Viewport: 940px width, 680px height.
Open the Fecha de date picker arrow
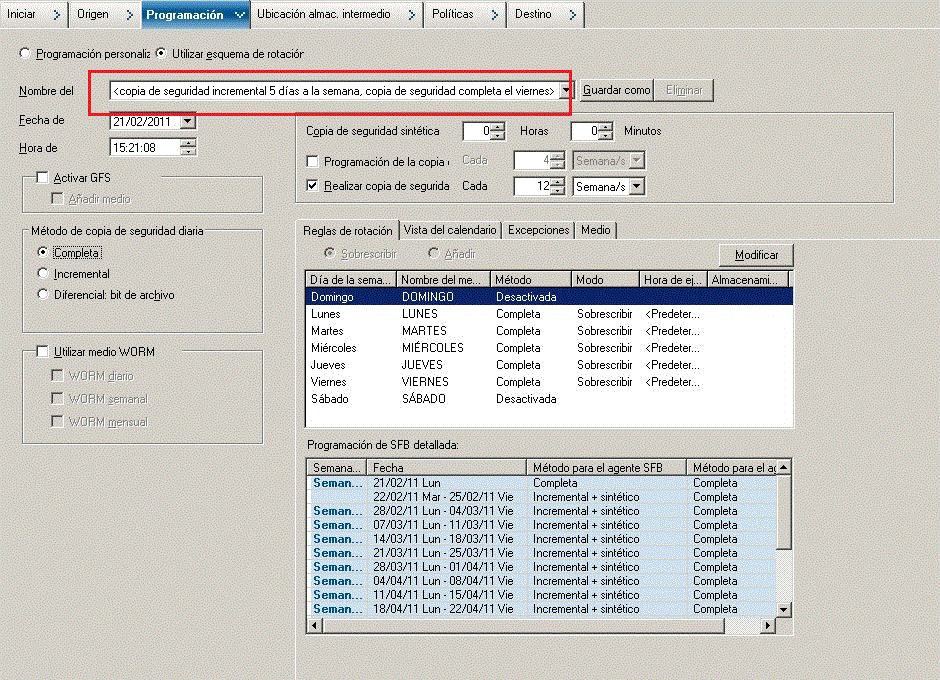coord(187,122)
